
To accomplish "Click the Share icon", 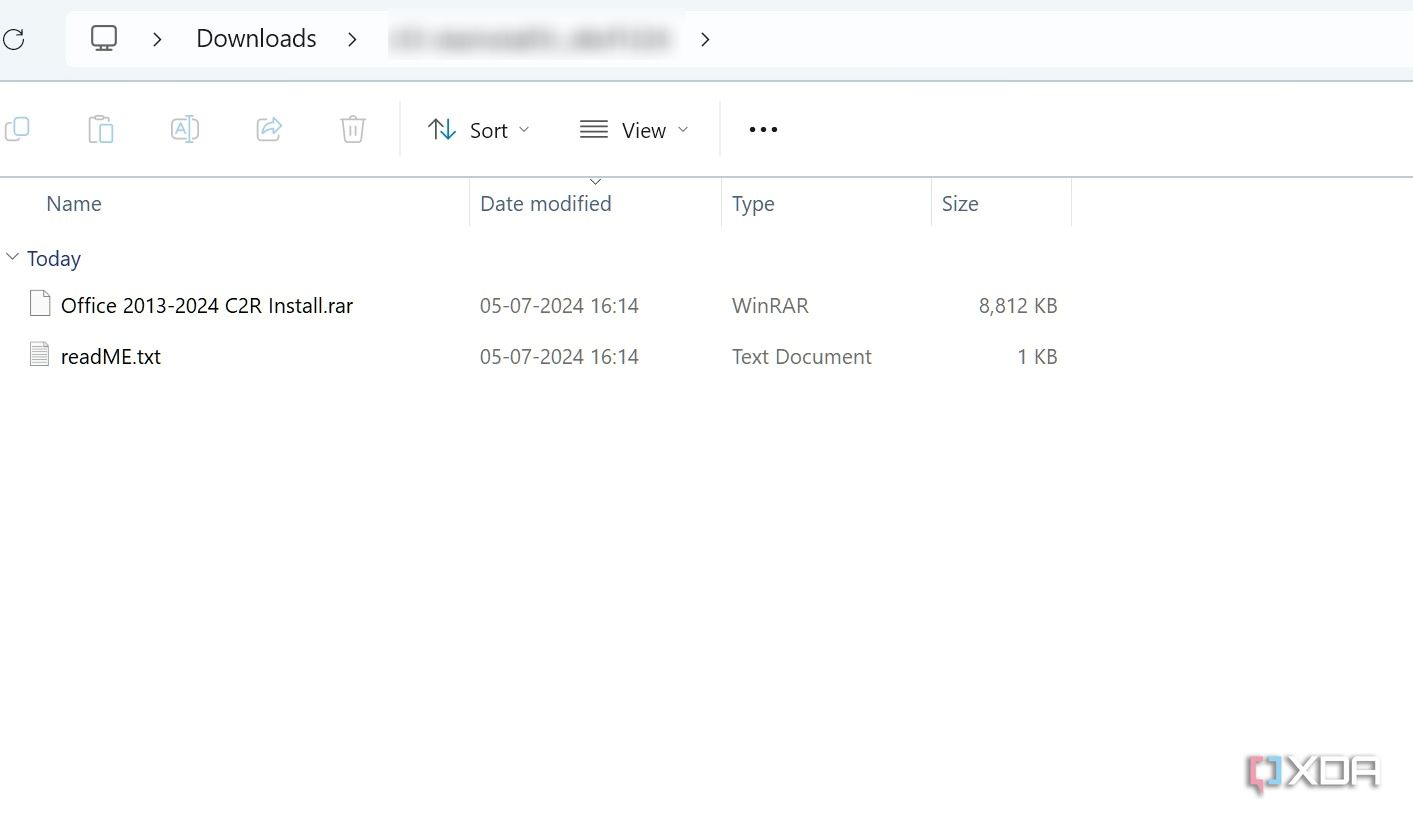I will point(268,128).
